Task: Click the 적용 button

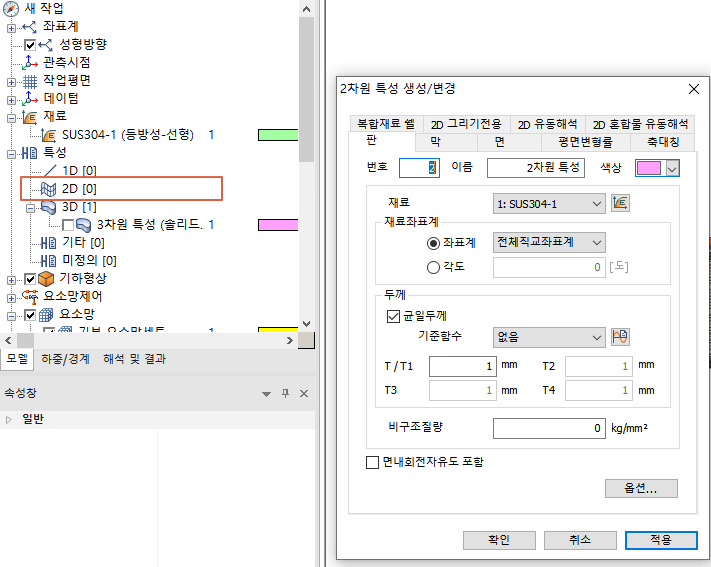Action: 661,540
